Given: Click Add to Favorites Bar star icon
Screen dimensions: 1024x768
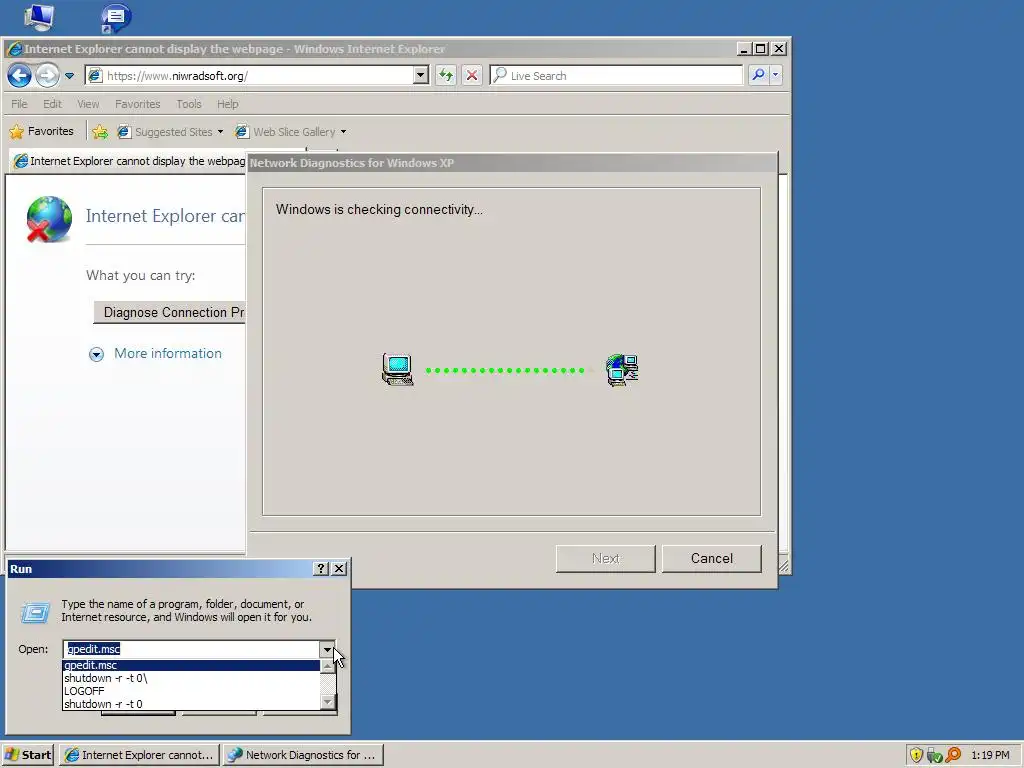Looking at the screenshot, I should pyautogui.click(x=100, y=132).
